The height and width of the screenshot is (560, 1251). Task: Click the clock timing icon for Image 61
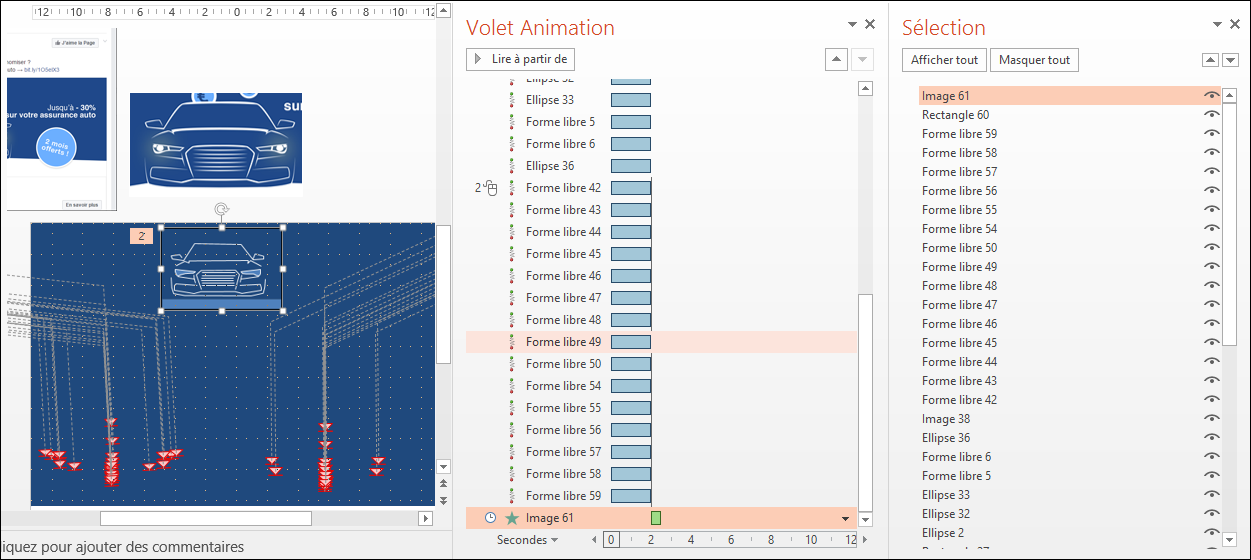click(x=490, y=518)
